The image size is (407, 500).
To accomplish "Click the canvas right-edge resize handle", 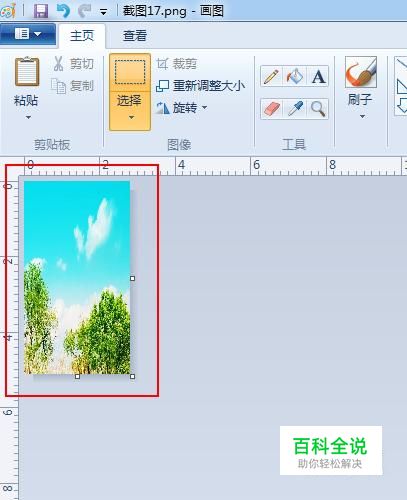I will pos(133,278).
